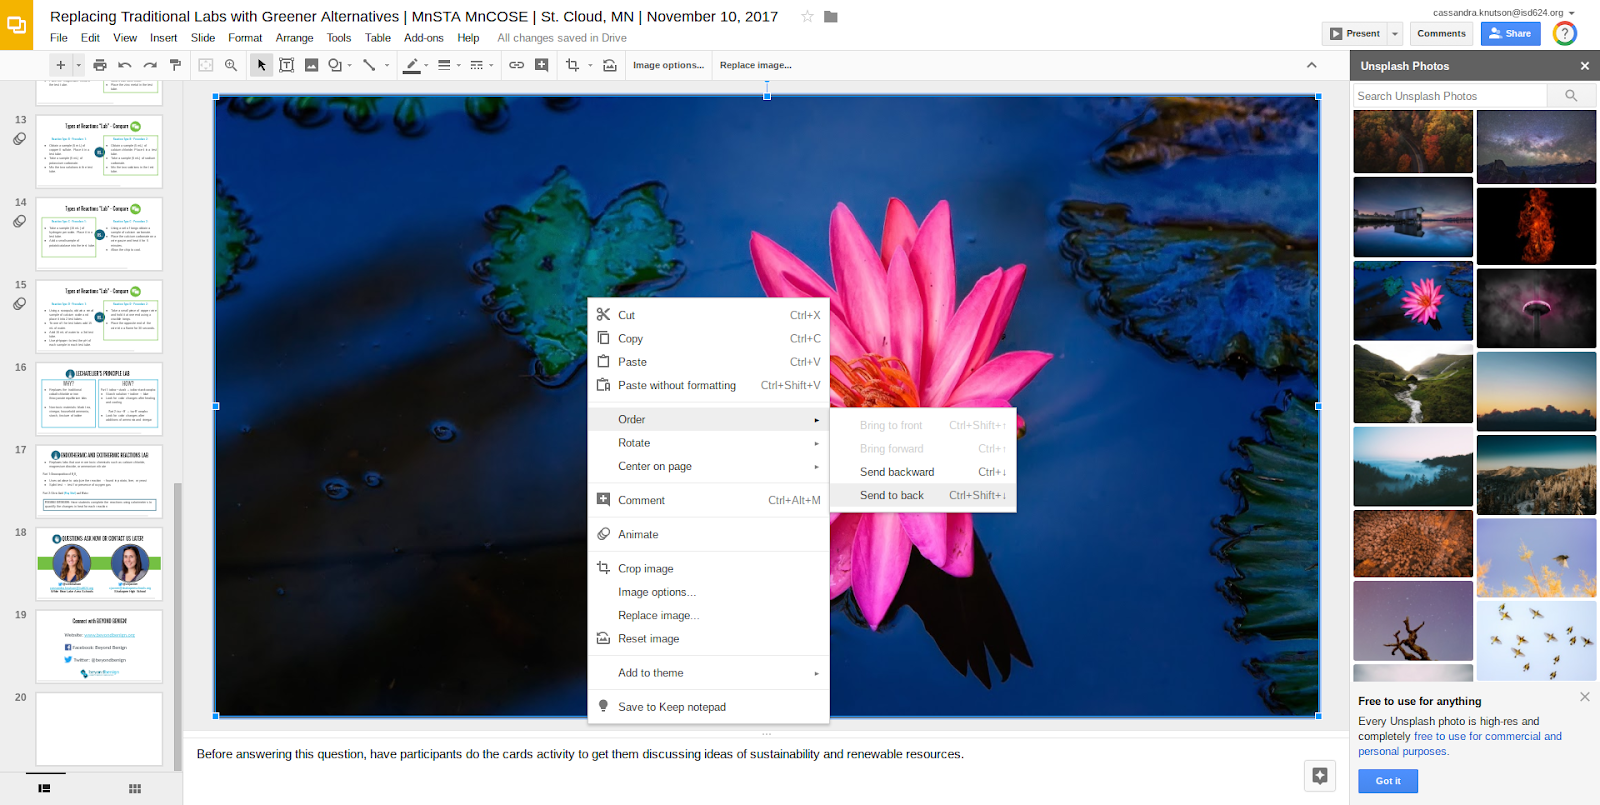Click the add comment toolbar icon
The height and width of the screenshot is (805, 1600).
click(x=542, y=65)
